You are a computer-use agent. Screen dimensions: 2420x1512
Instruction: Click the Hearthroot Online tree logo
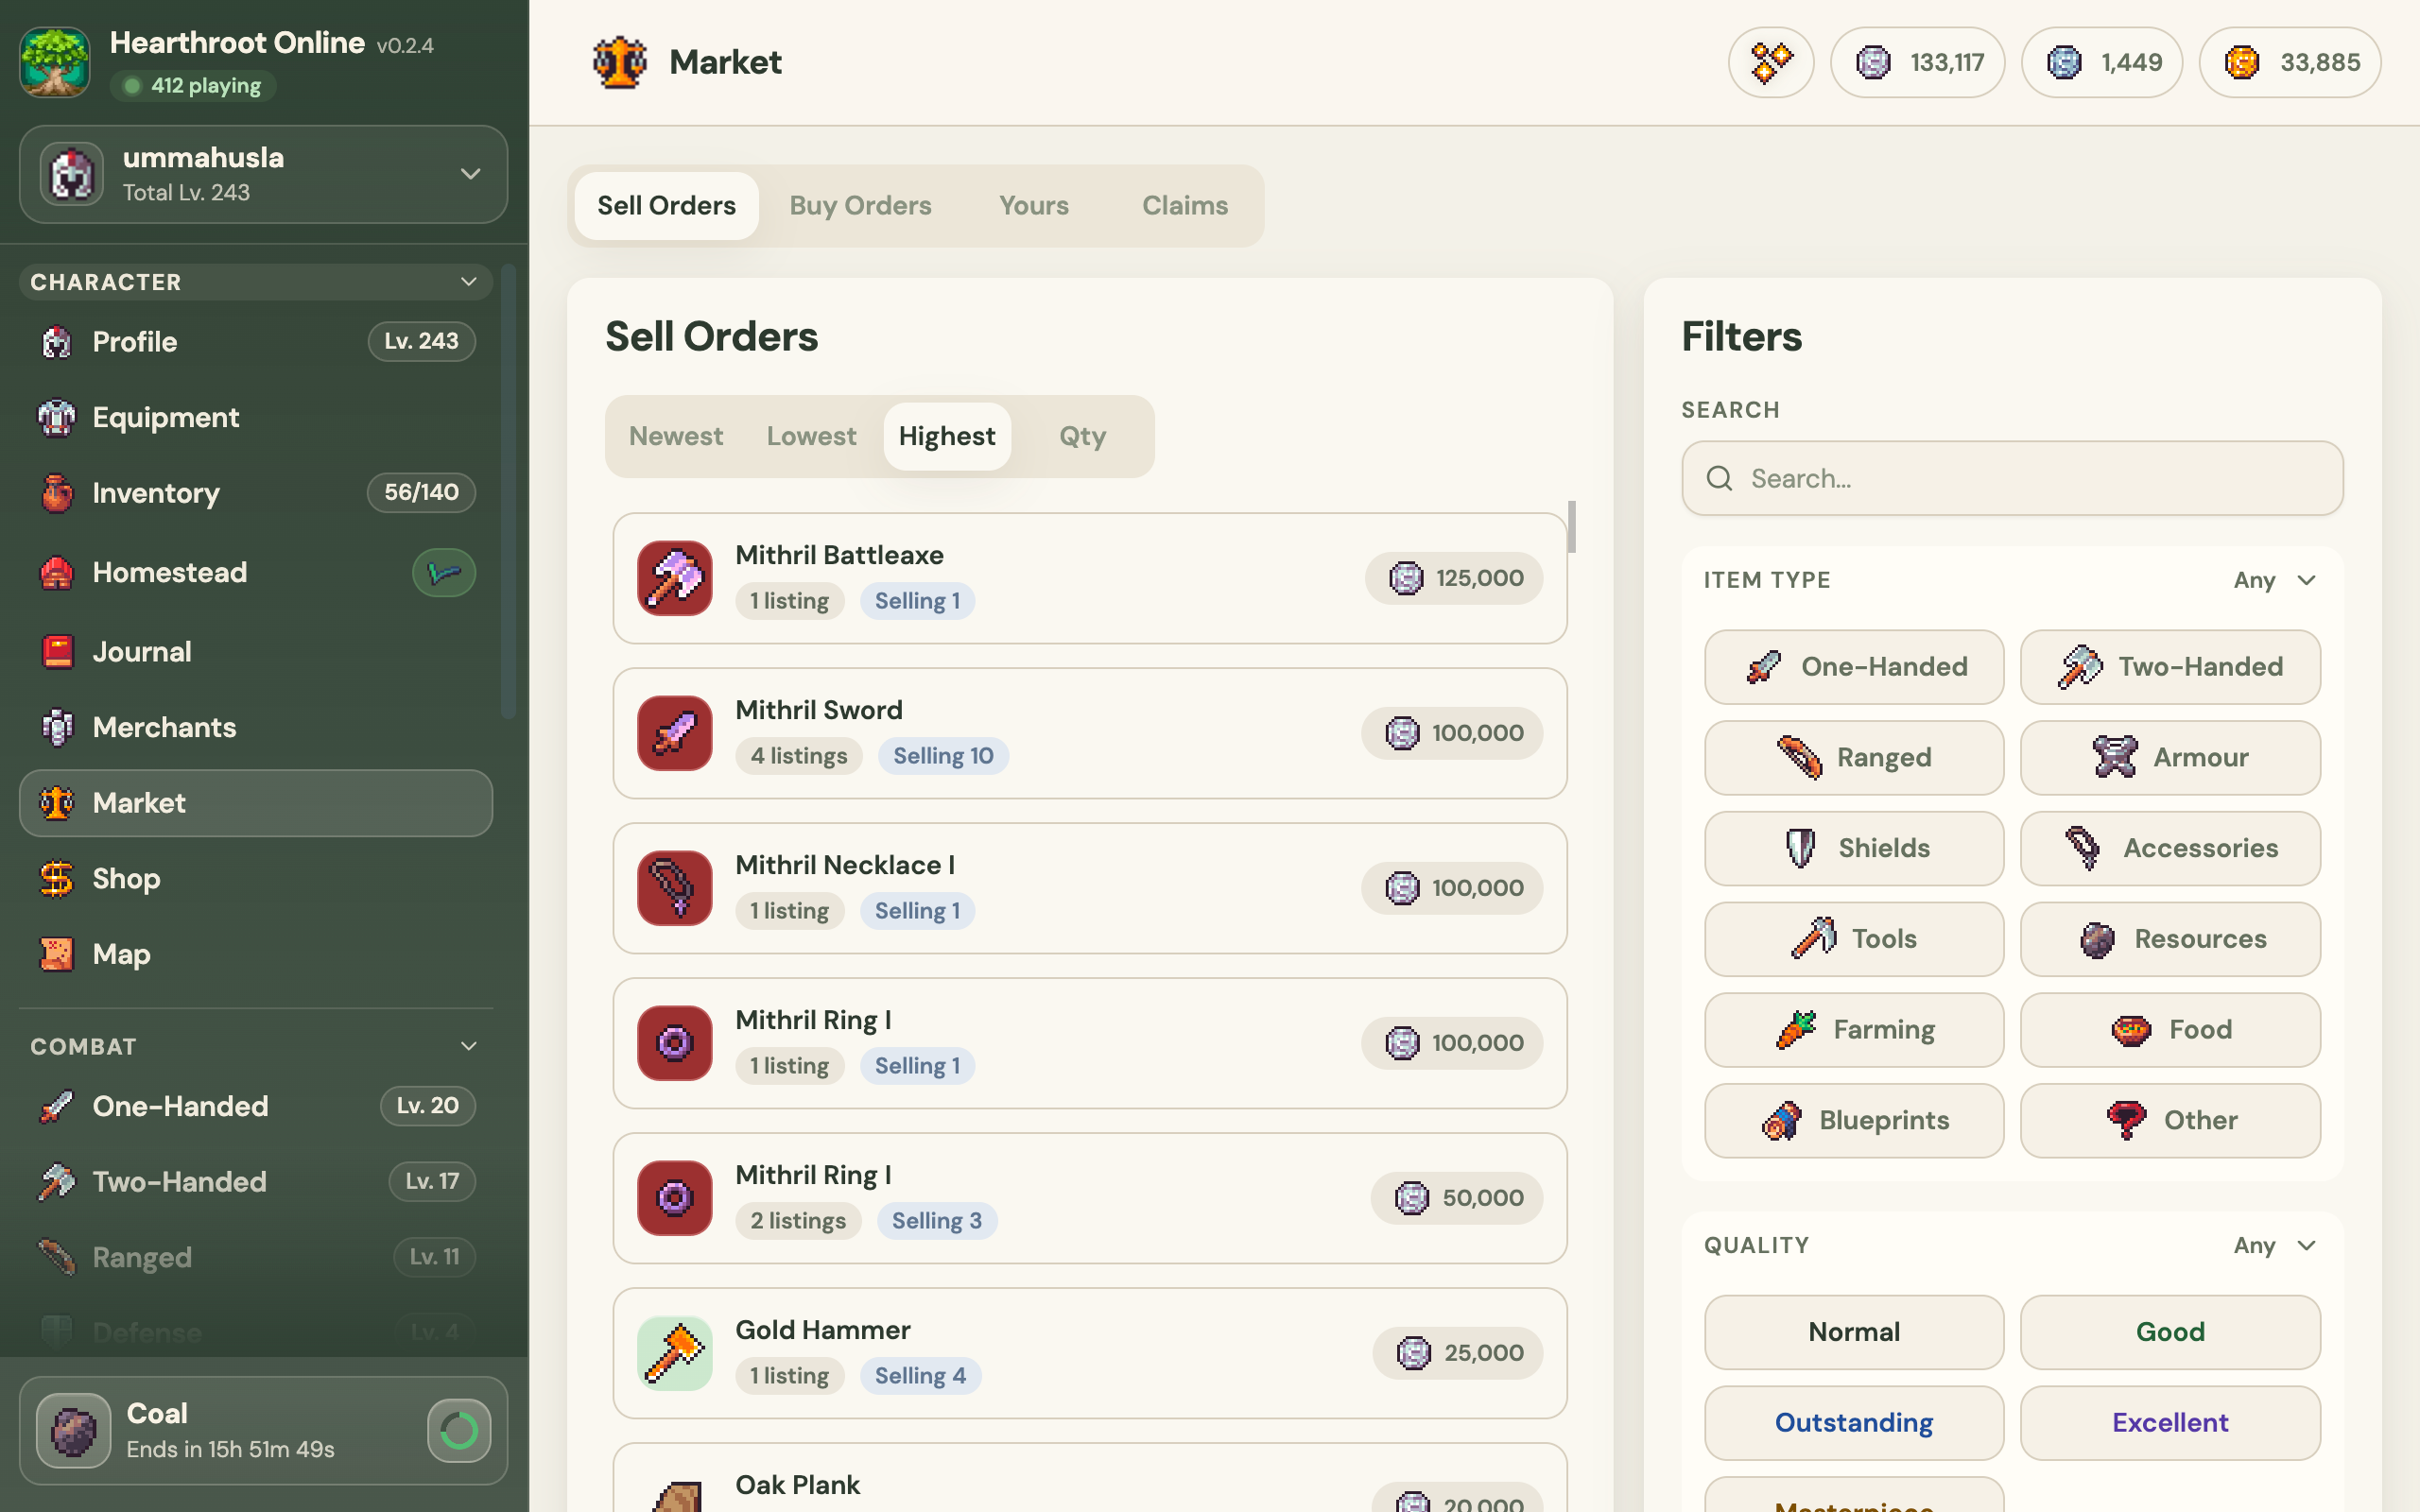pyautogui.click(x=55, y=62)
